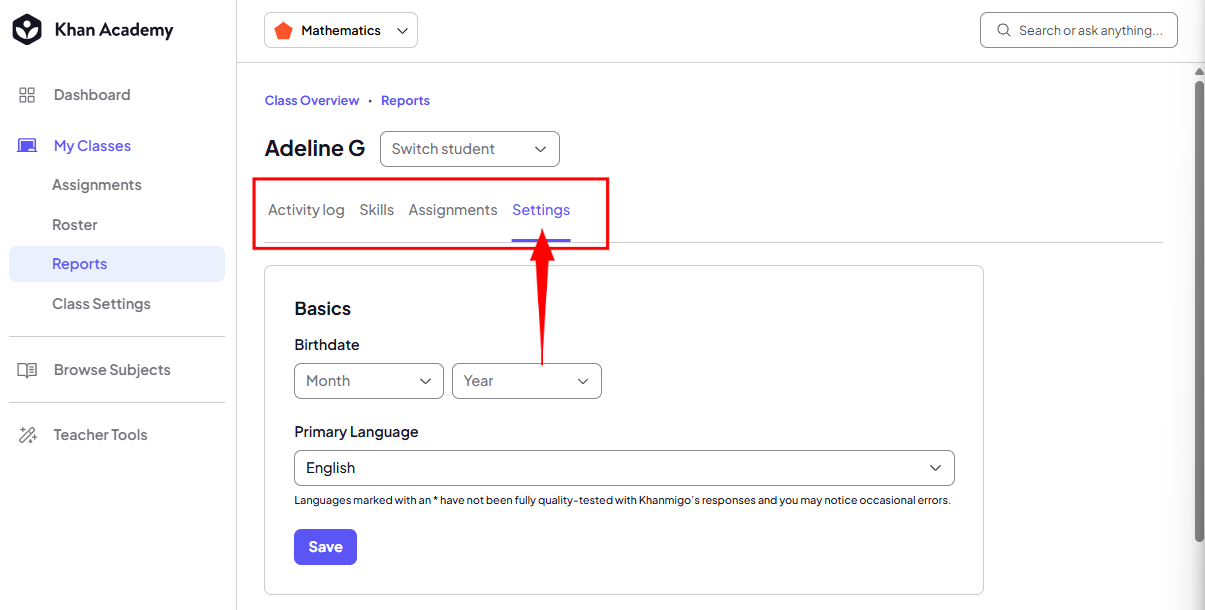Open the Switch student dropdown
The height and width of the screenshot is (610, 1205).
pos(470,149)
